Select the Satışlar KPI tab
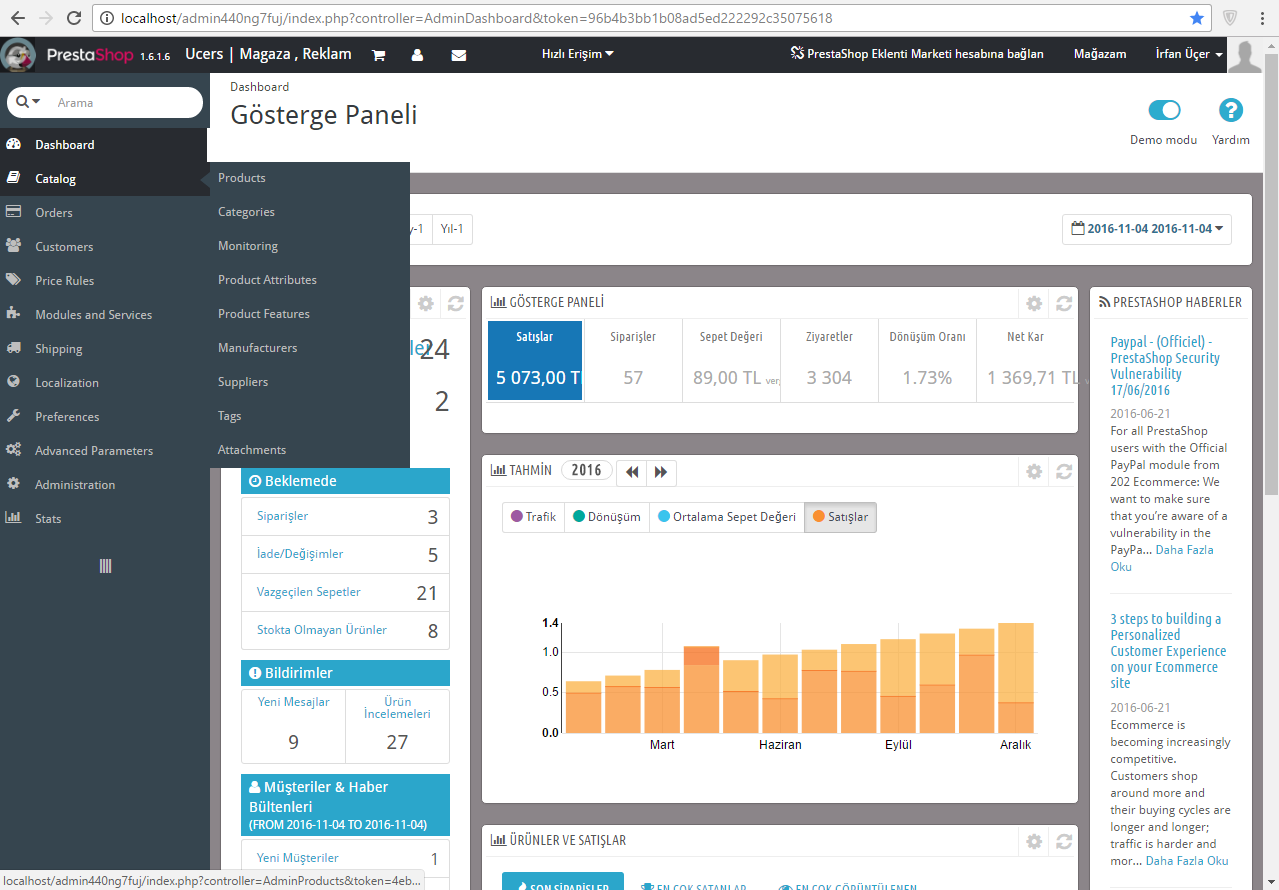The width and height of the screenshot is (1279, 890). coord(535,361)
